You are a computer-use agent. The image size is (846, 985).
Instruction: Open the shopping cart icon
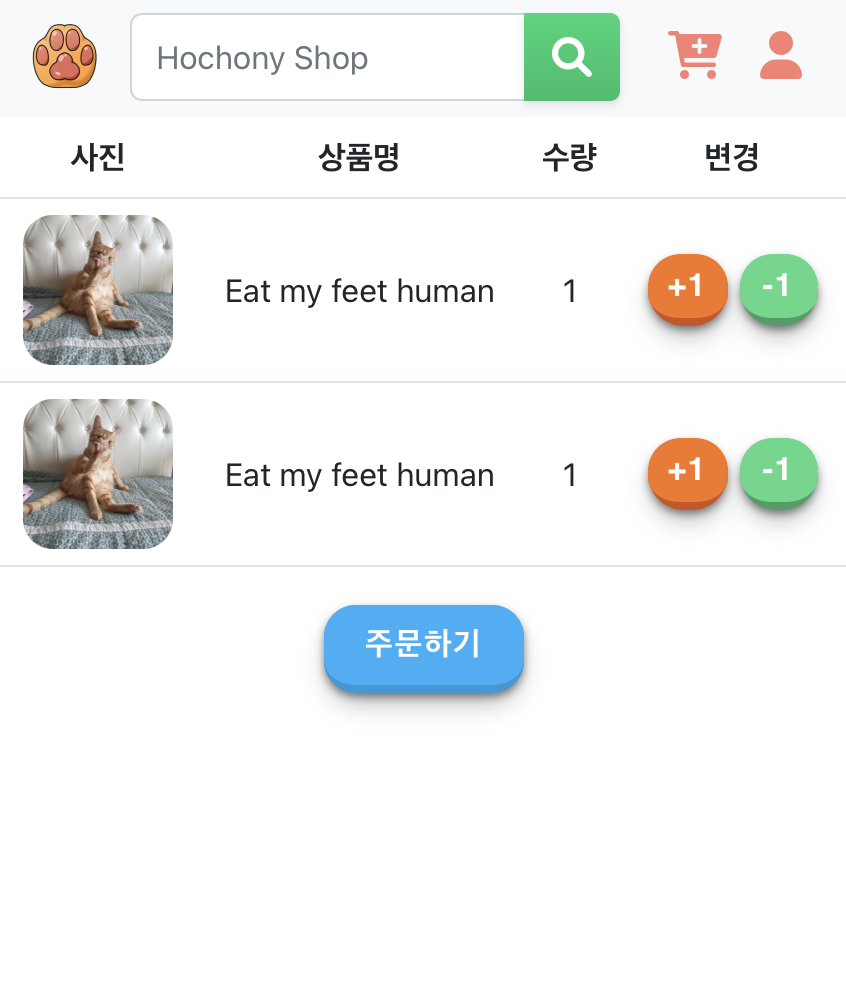[695, 55]
